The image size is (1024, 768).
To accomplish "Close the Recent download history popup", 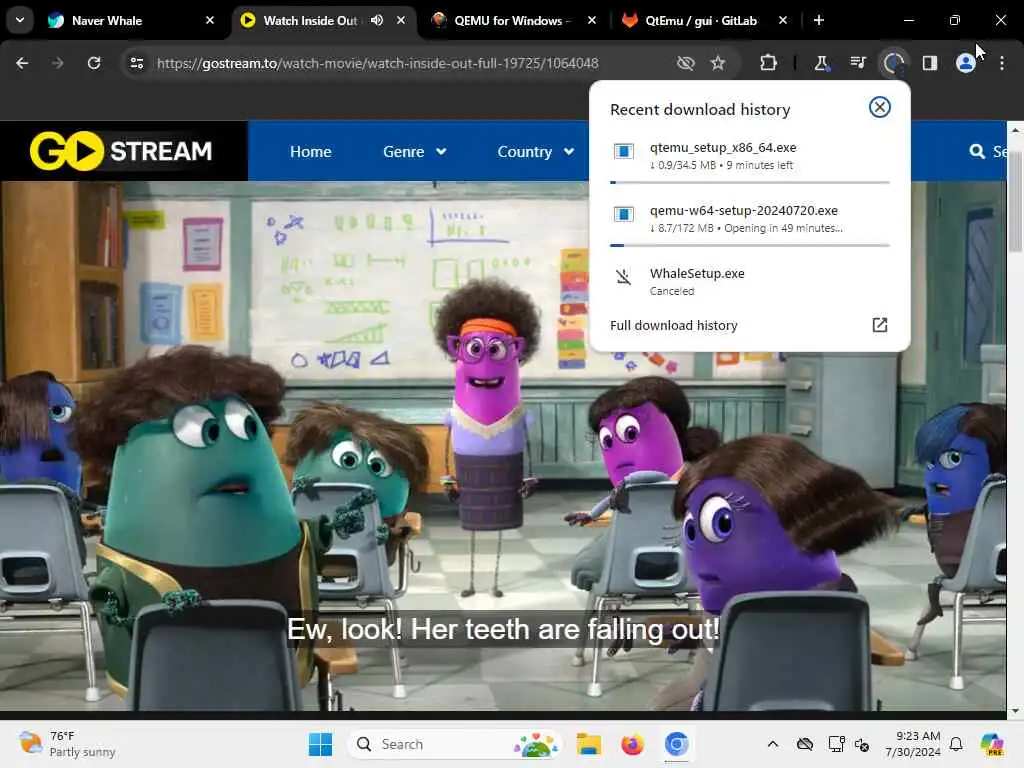I will [x=880, y=107].
